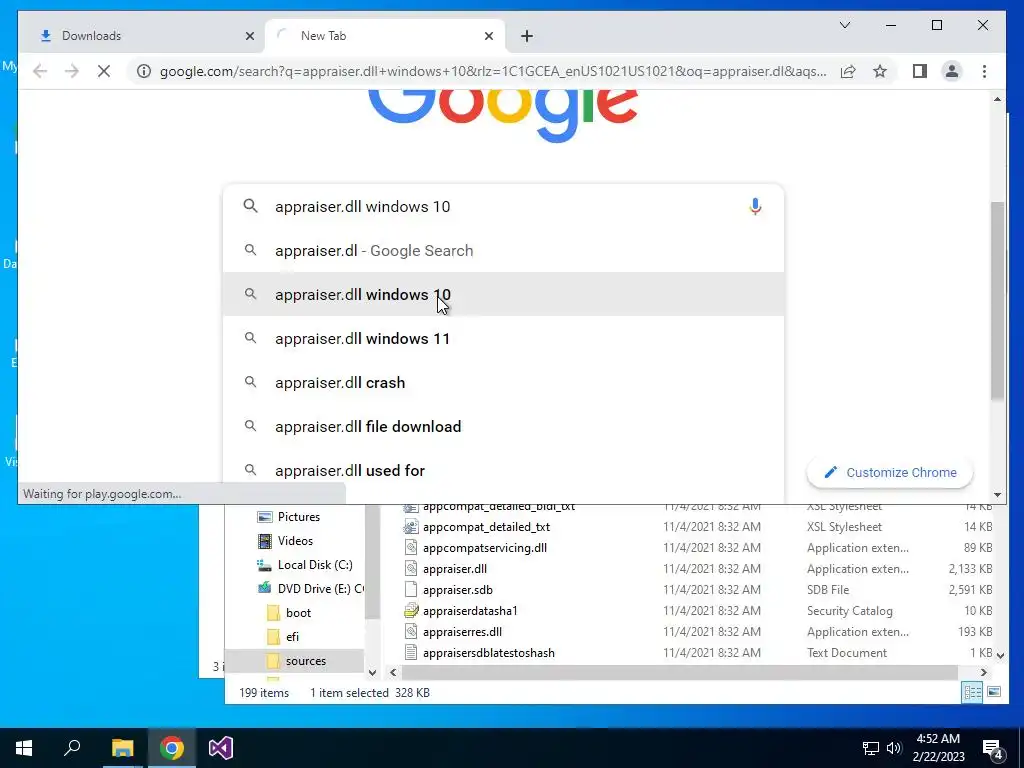Open File Explorer from the taskbar

click(122, 748)
